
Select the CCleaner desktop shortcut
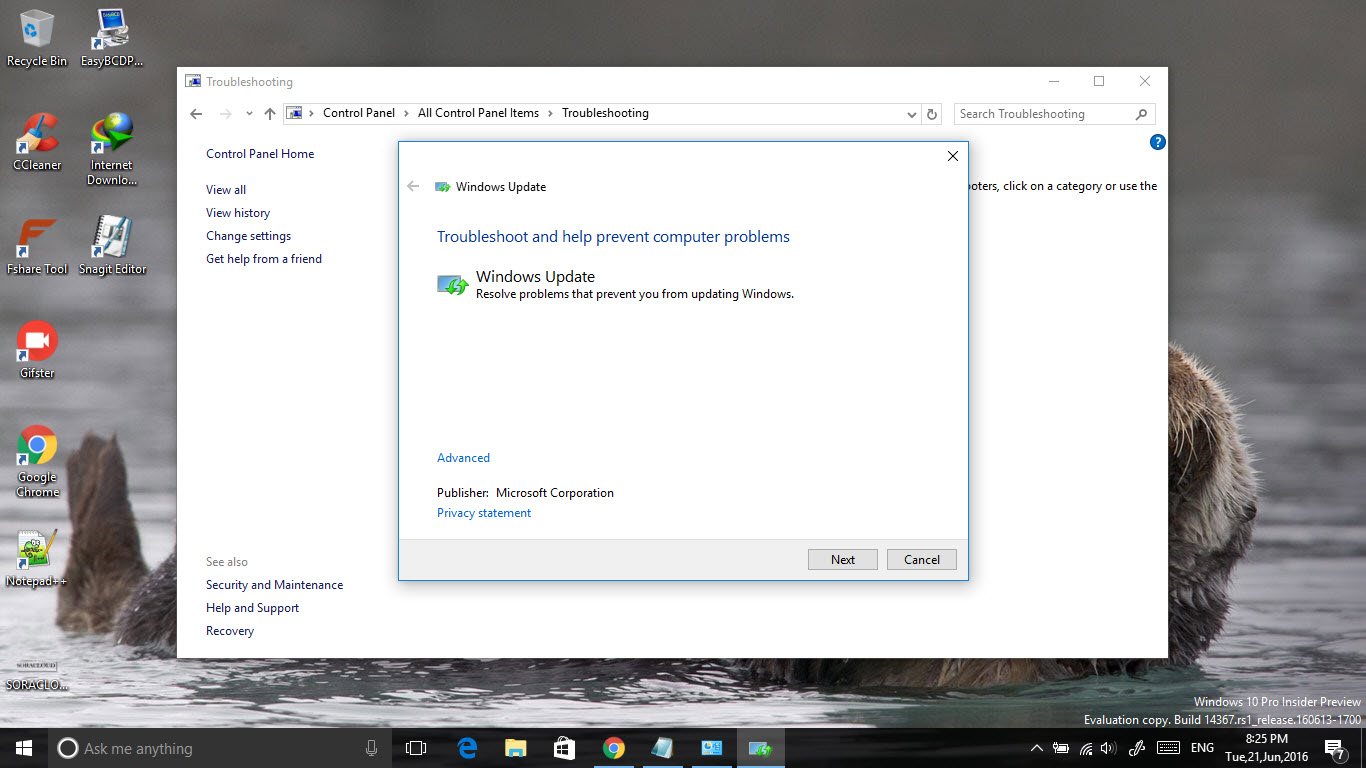(x=37, y=142)
